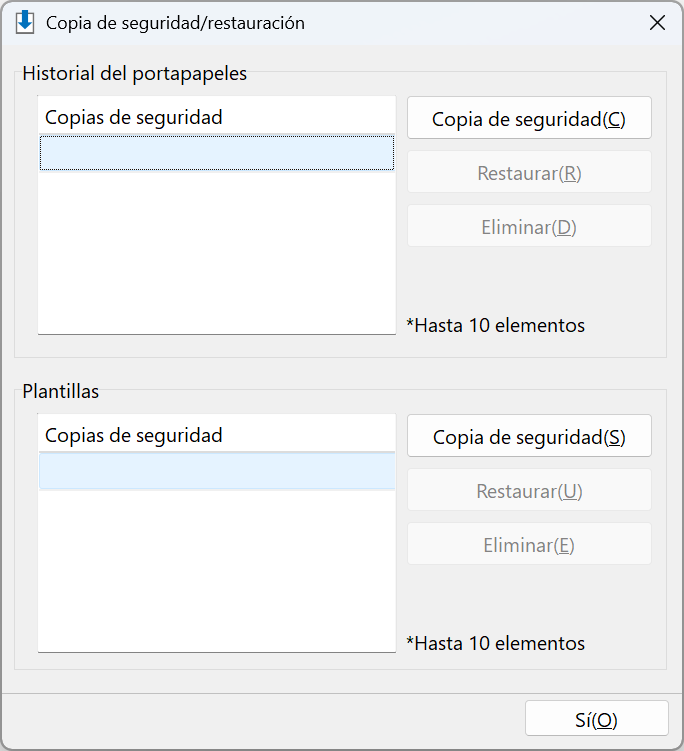This screenshot has height=751, width=684.
Task: Select the highlighted row in Plantillas list
Action: point(217,471)
